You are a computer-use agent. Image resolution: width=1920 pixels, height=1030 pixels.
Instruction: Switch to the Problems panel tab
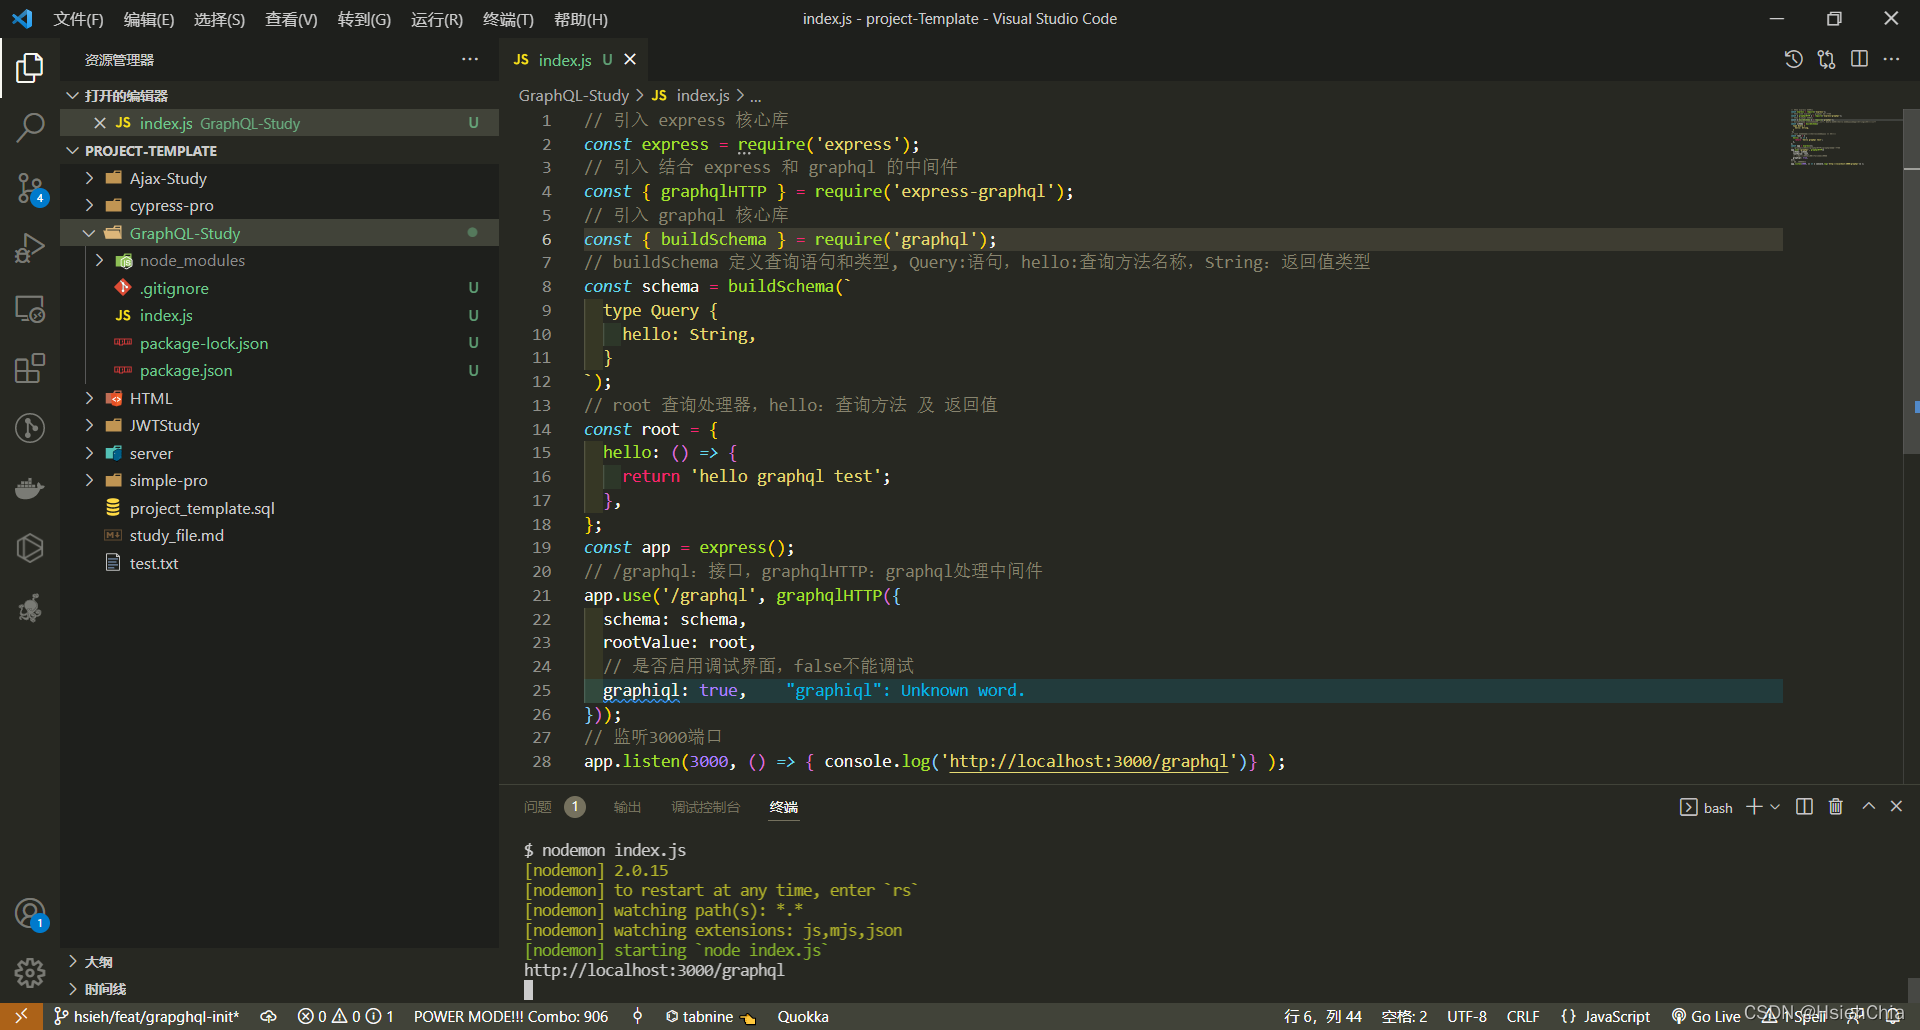[x=554, y=807]
